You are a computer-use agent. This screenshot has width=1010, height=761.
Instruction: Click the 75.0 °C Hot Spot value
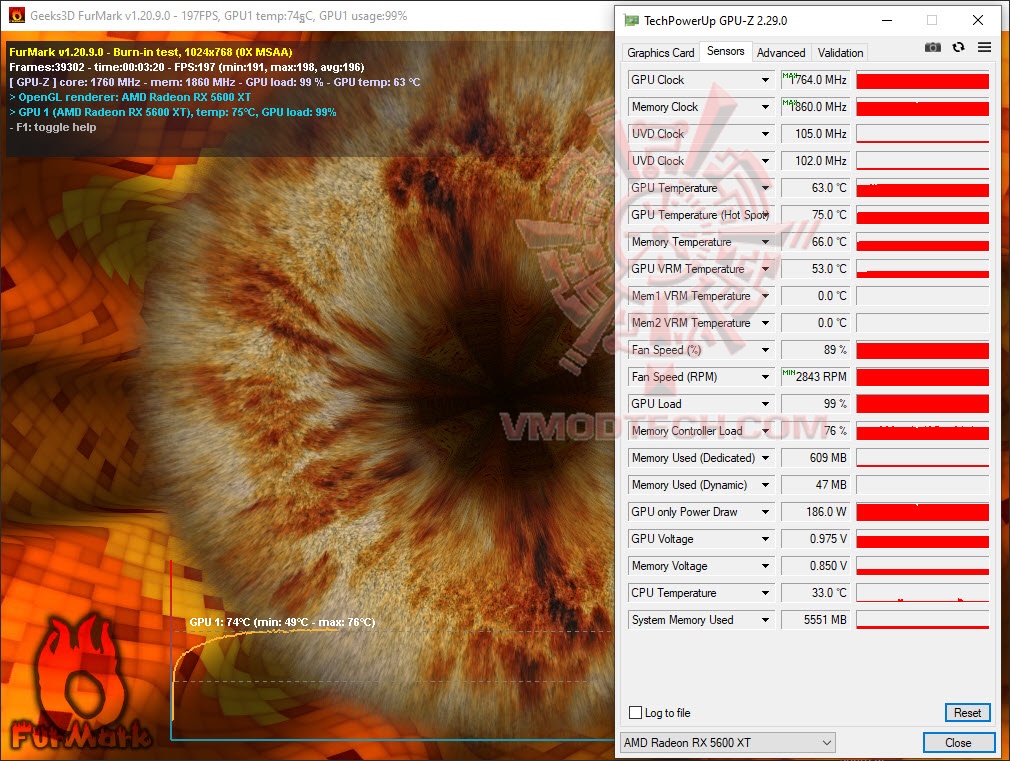[815, 215]
